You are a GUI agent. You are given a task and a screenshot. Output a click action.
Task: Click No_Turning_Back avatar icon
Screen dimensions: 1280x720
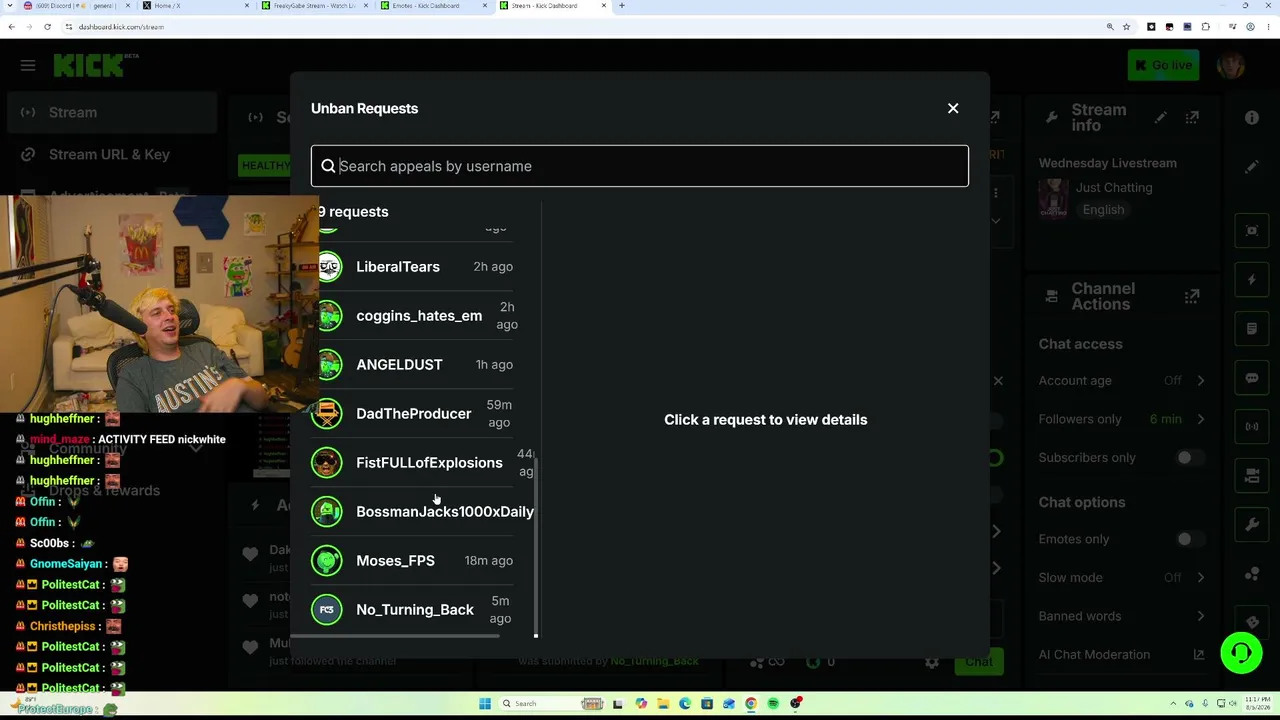(x=327, y=610)
